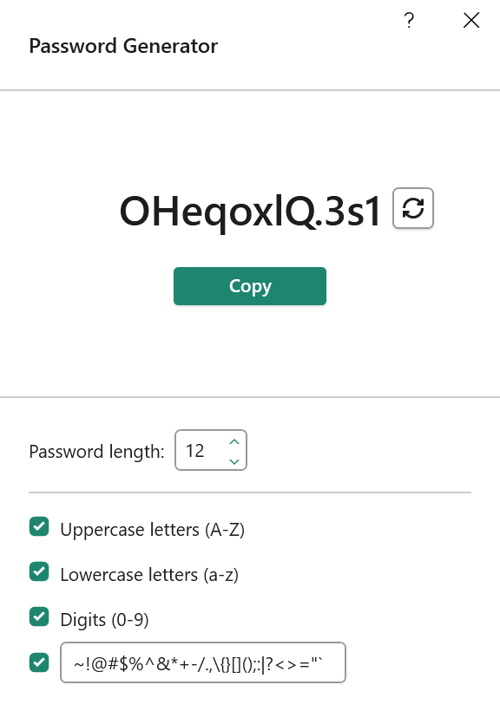Click the divider line under the header
Viewport: 500px width, 711px height.
(x=250, y=90)
